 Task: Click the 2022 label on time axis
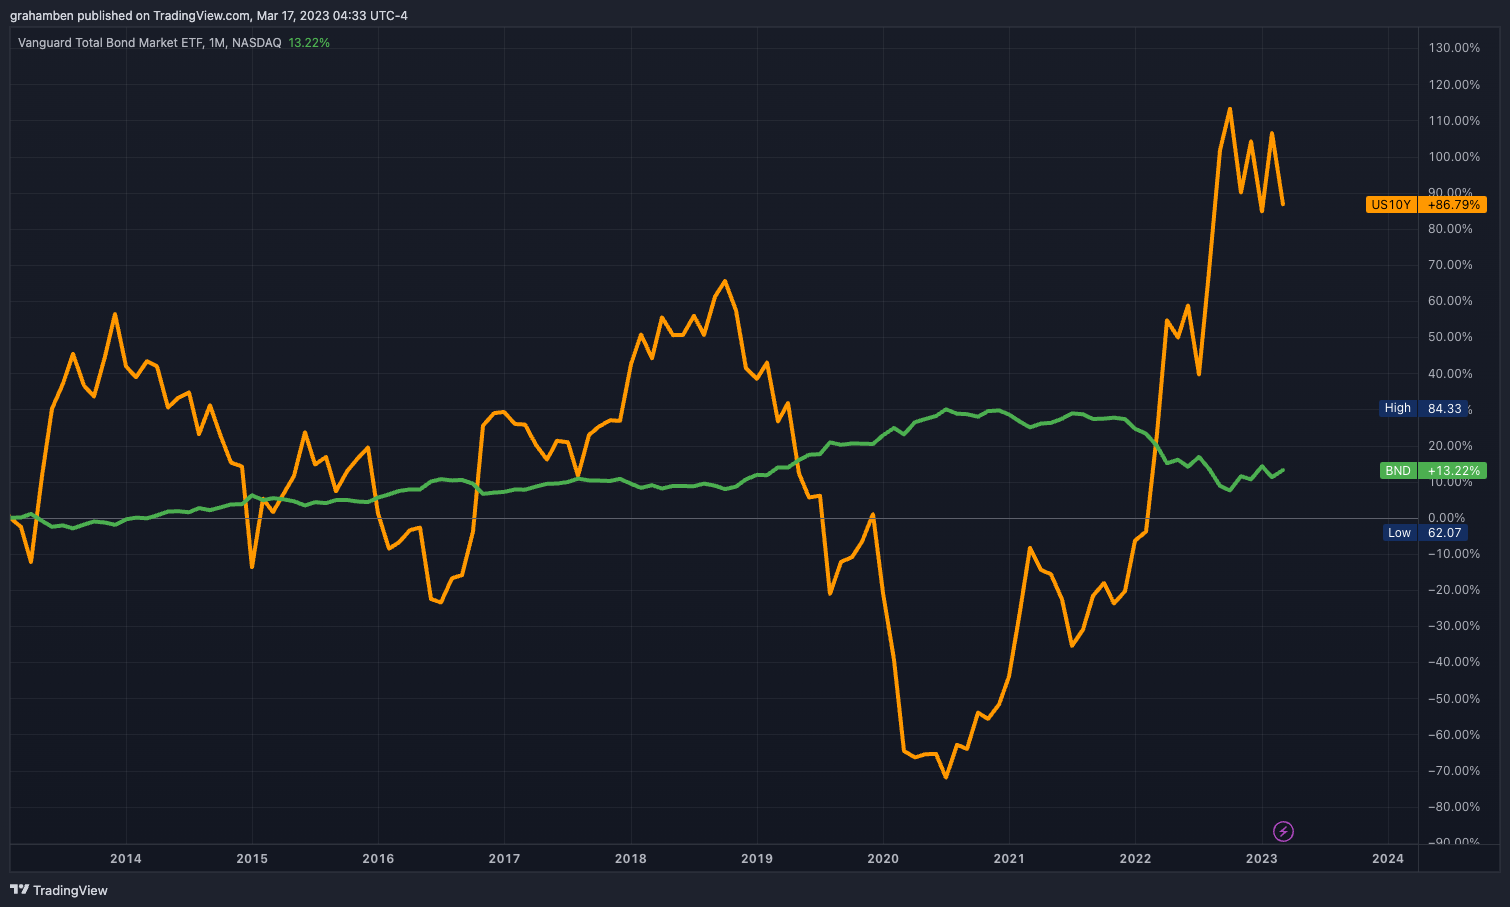[1135, 859]
